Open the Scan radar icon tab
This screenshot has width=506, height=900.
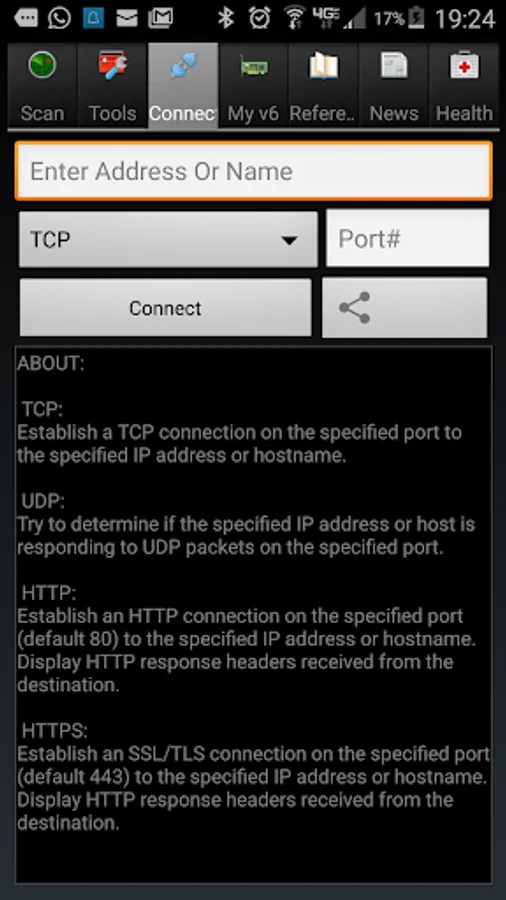(x=42, y=64)
